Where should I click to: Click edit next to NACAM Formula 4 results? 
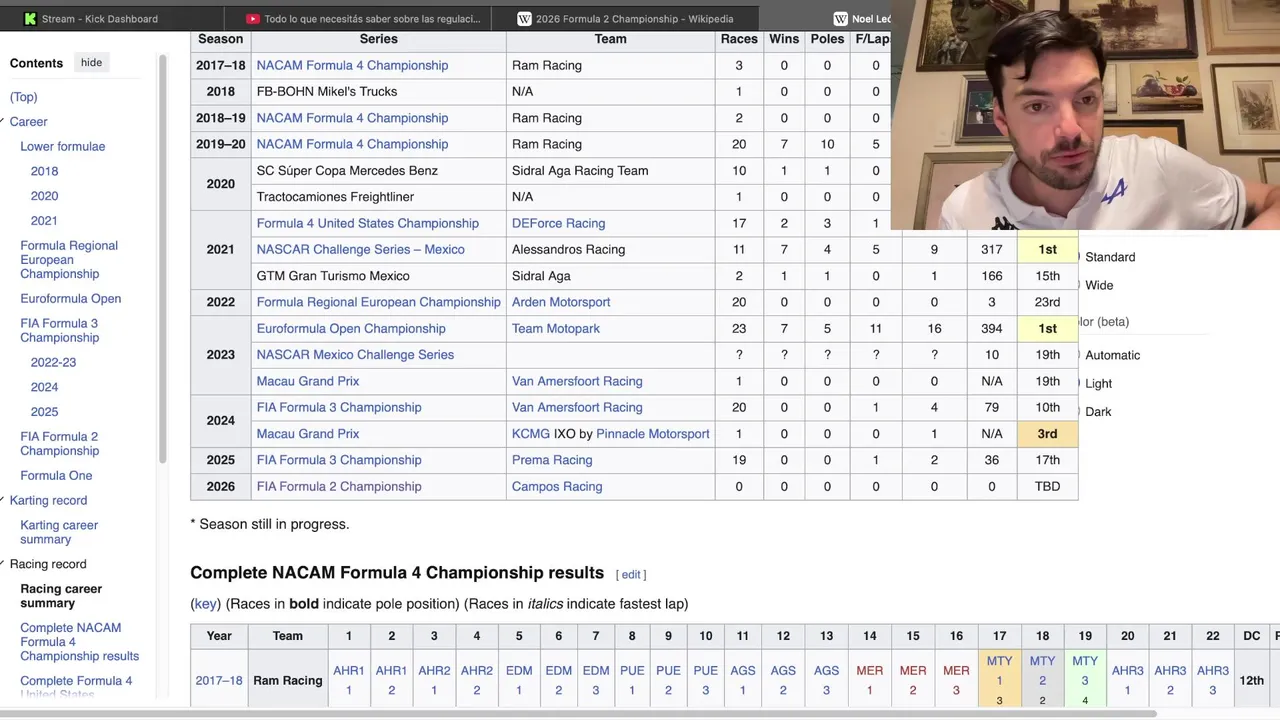(631, 574)
